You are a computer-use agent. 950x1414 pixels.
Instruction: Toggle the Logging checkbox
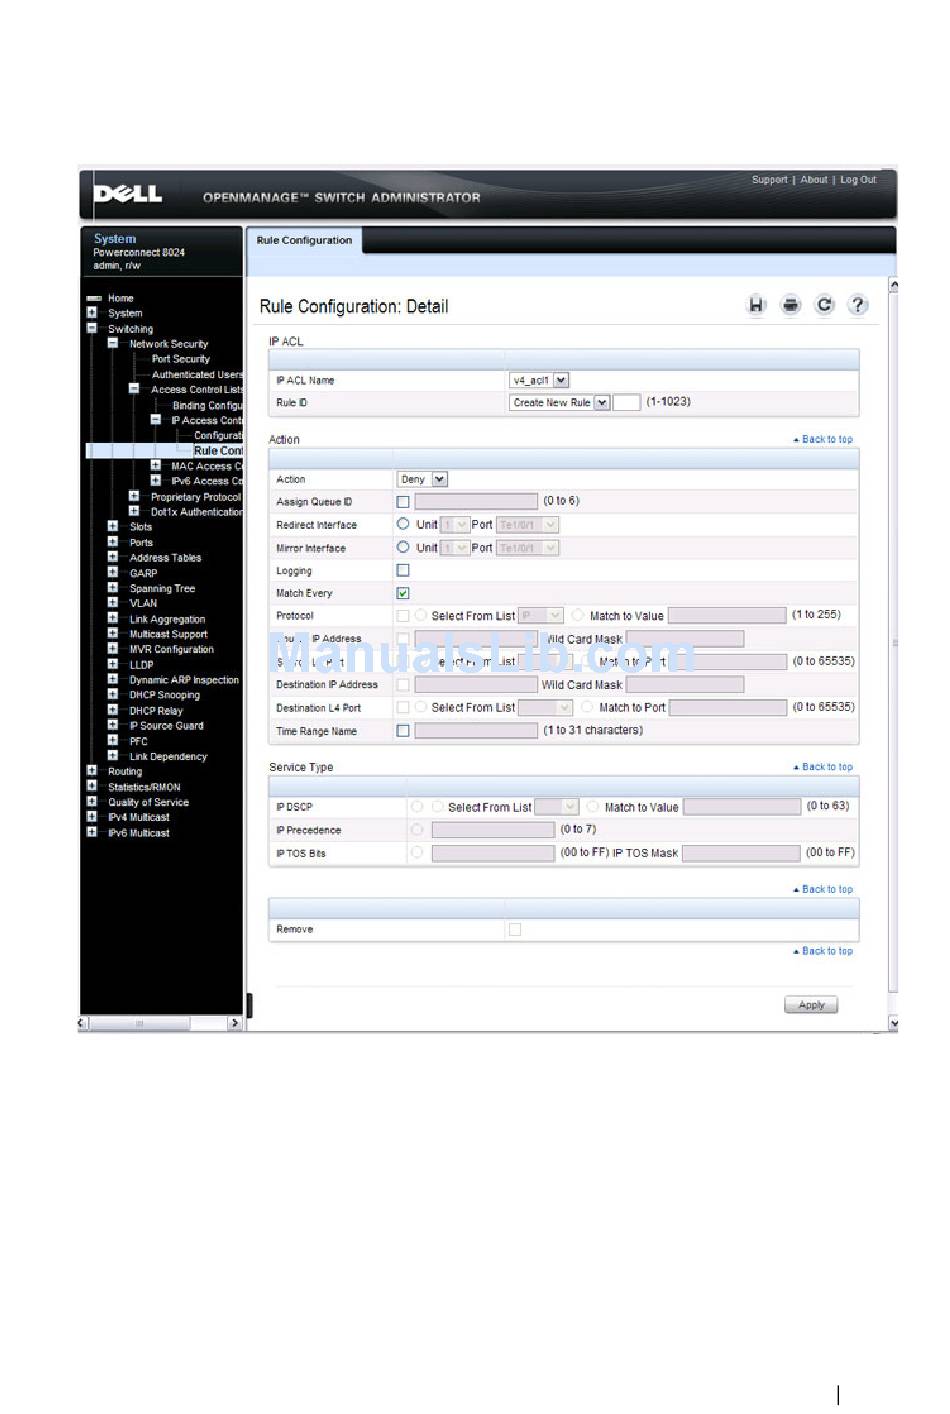(x=403, y=570)
